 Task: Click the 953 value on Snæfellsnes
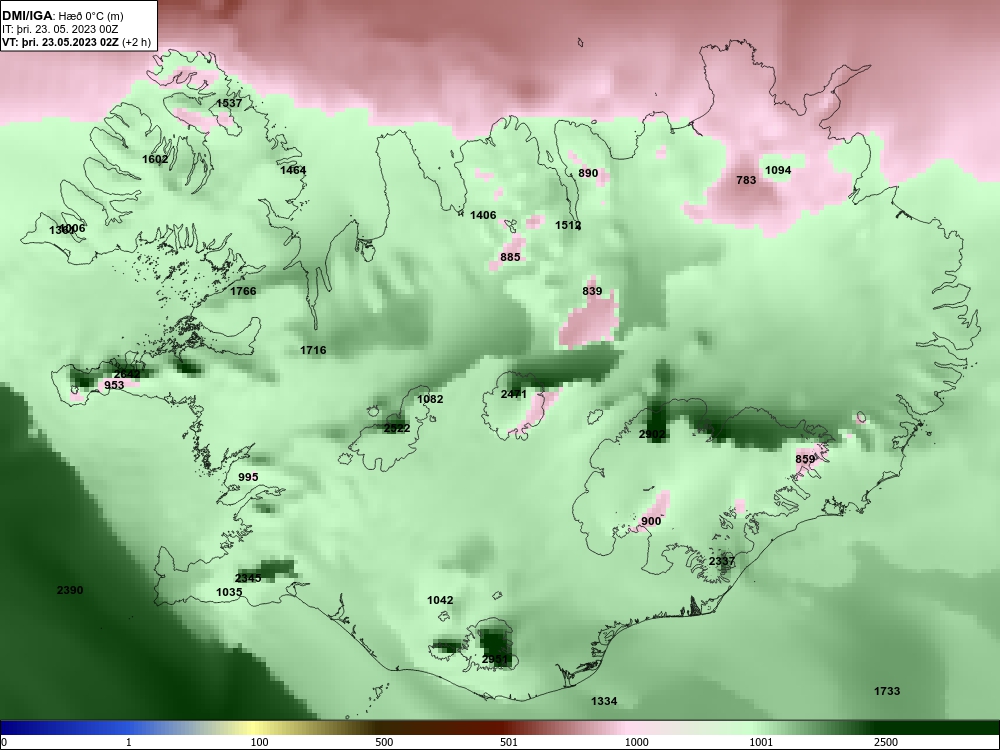click(x=114, y=385)
